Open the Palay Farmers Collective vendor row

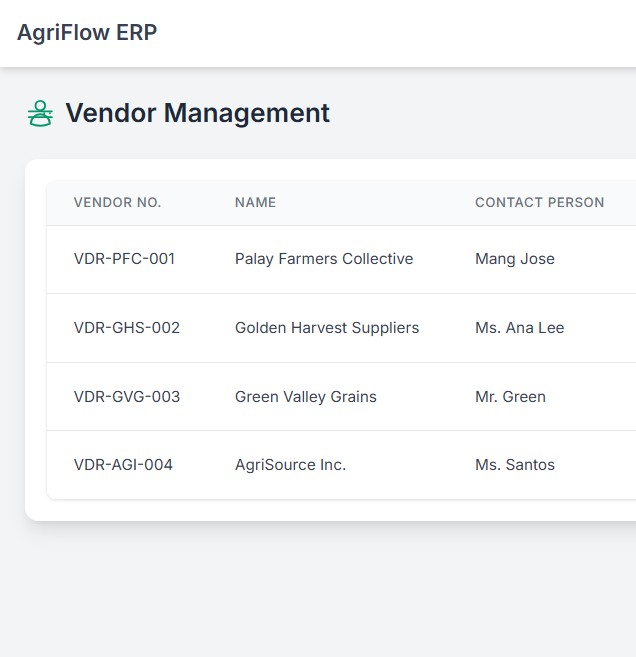[324, 259]
